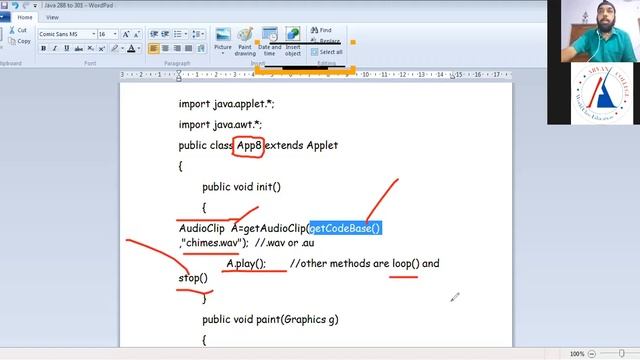Expand the text highlight color dropdown arrow

(x=122, y=49)
